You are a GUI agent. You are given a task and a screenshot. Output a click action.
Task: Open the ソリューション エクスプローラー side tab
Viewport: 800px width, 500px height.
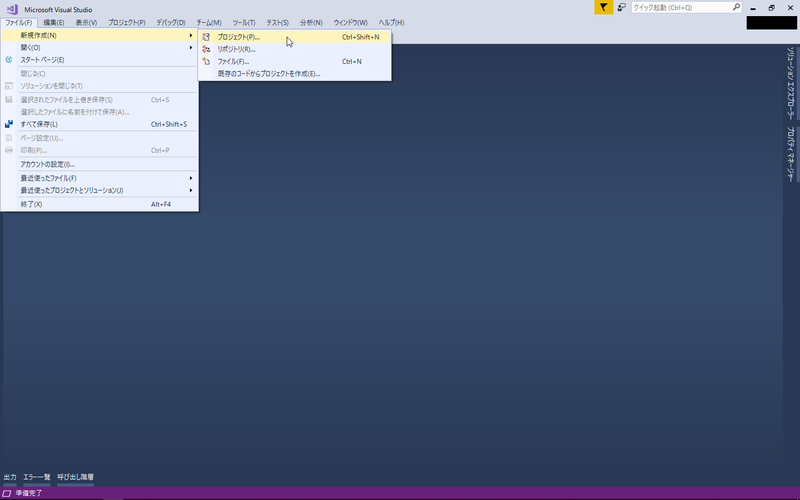790,83
